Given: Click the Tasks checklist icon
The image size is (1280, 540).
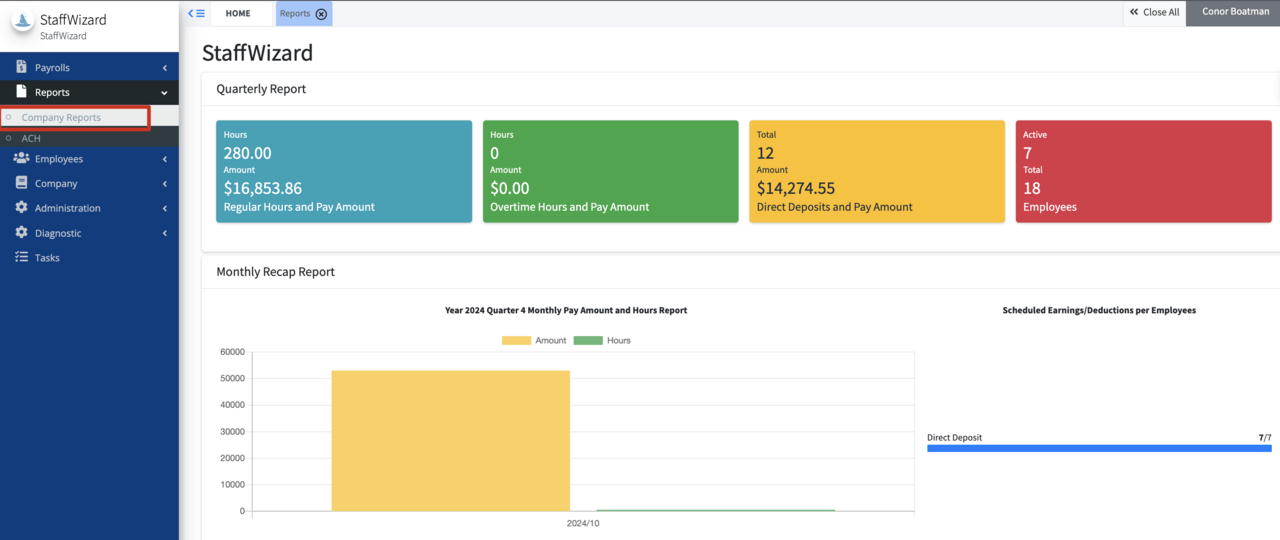Looking at the screenshot, I should [x=21, y=257].
